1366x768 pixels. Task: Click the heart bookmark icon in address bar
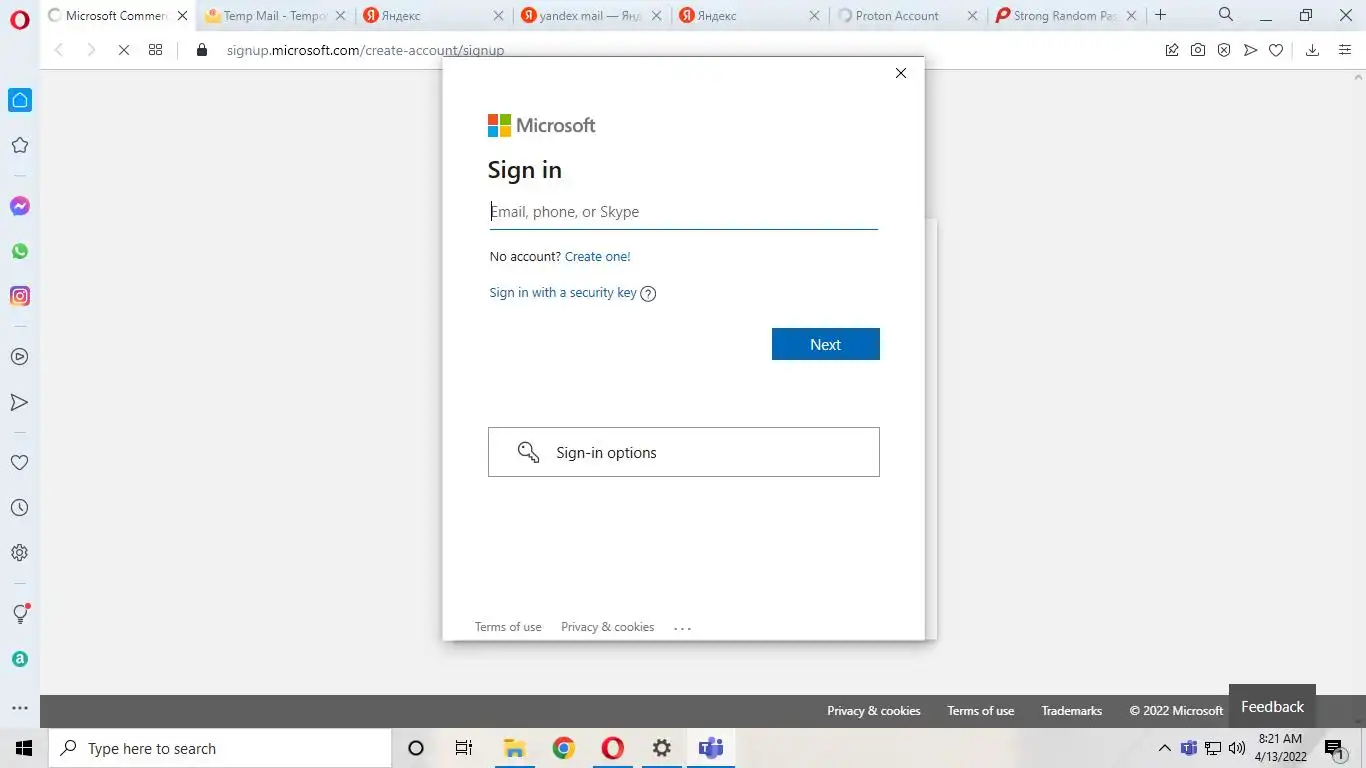(1276, 50)
